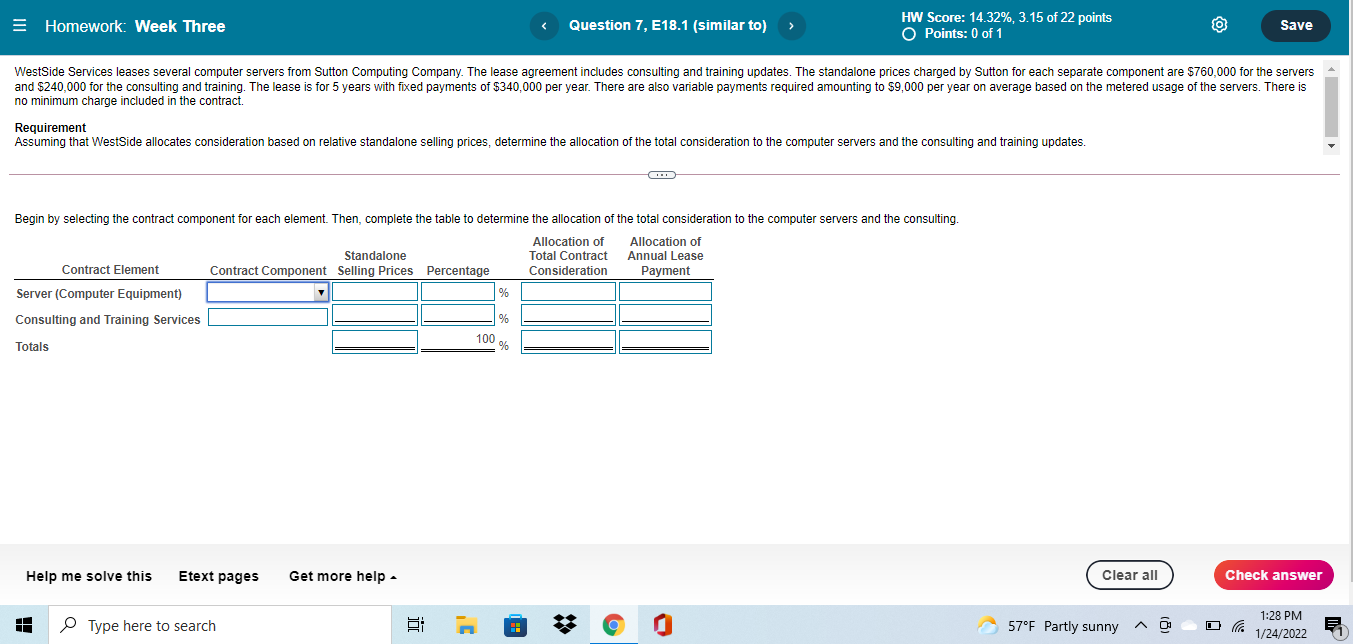Open the homework settings gear
1353x644 pixels.
point(1219,25)
